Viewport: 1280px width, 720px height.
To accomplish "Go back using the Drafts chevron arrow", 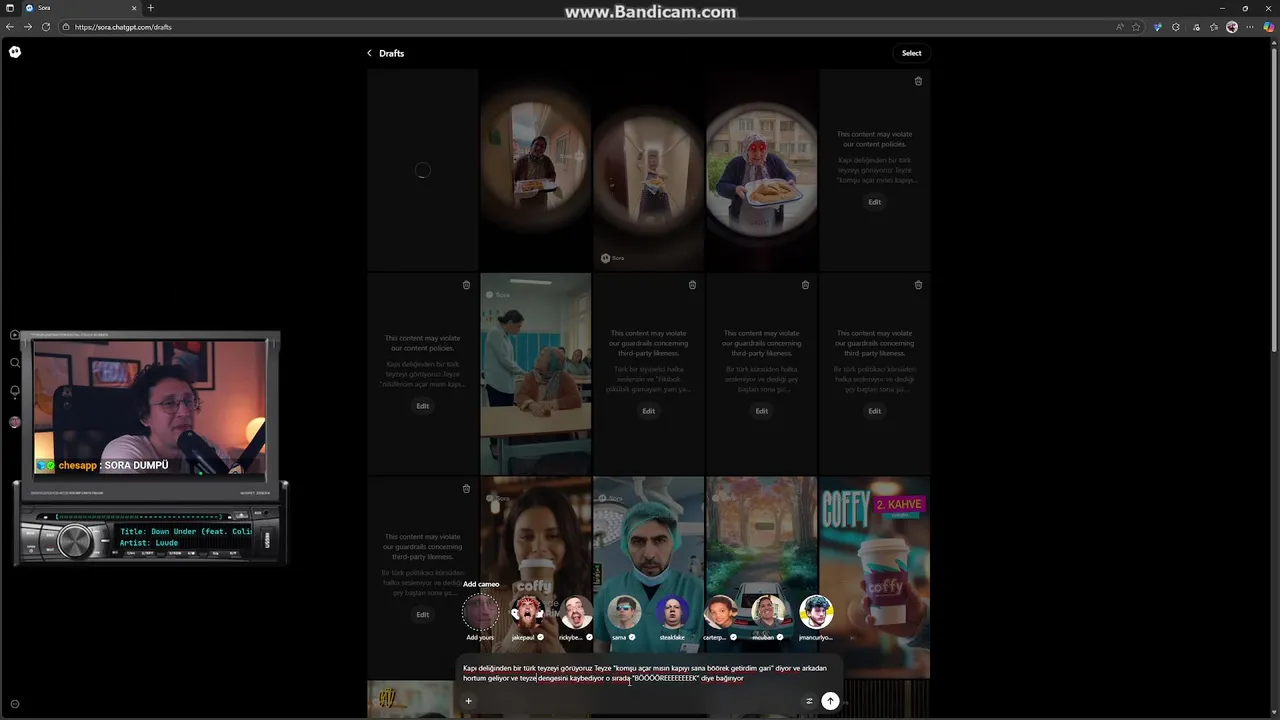I will pos(369,53).
